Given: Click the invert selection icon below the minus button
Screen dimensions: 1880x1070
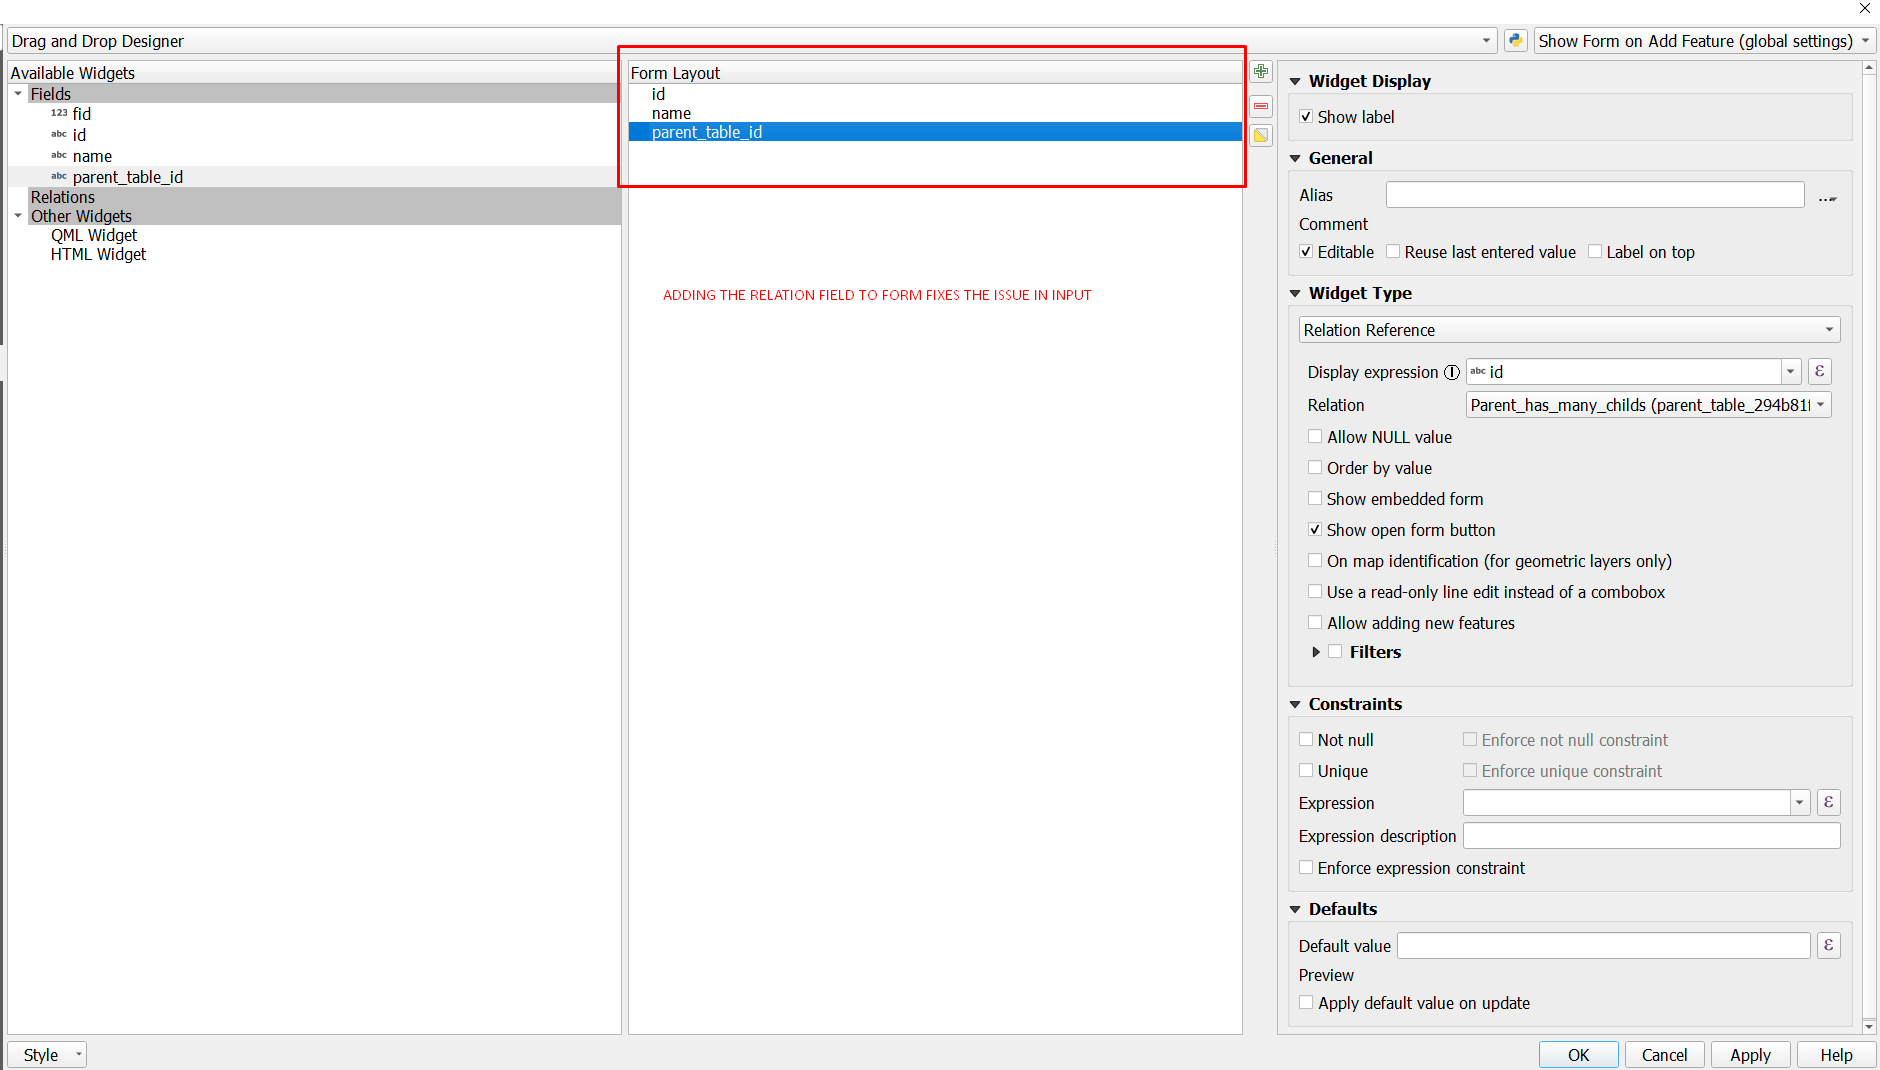Looking at the screenshot, I should point(1261,135).
